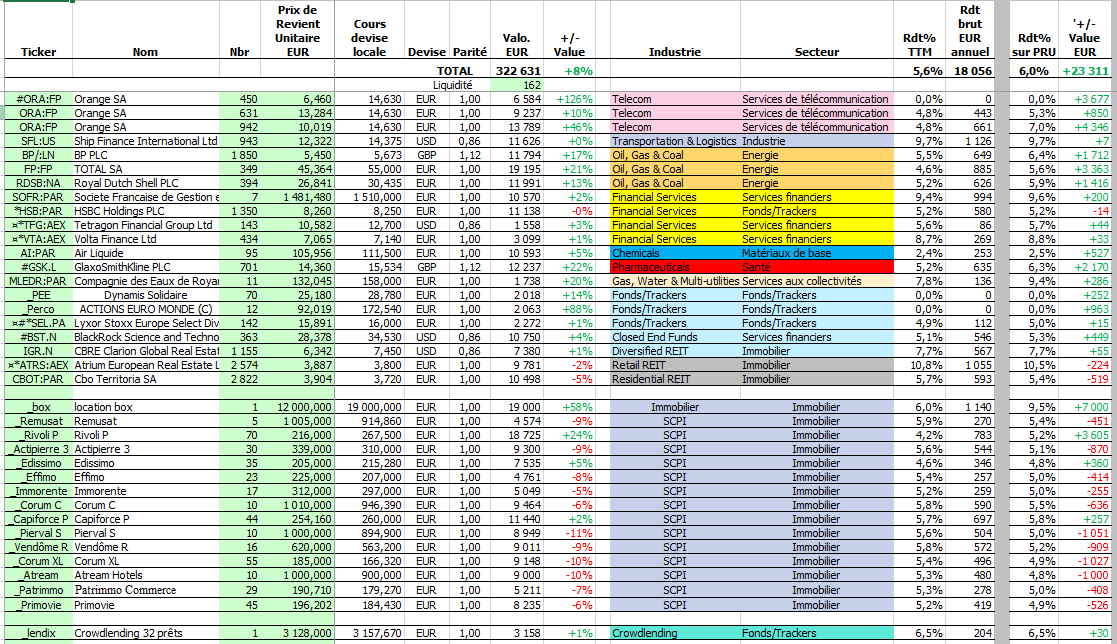Click the +7 000 value EUR cell
The height and width of the screenshot is (644, 1117).
point(1084,407)
